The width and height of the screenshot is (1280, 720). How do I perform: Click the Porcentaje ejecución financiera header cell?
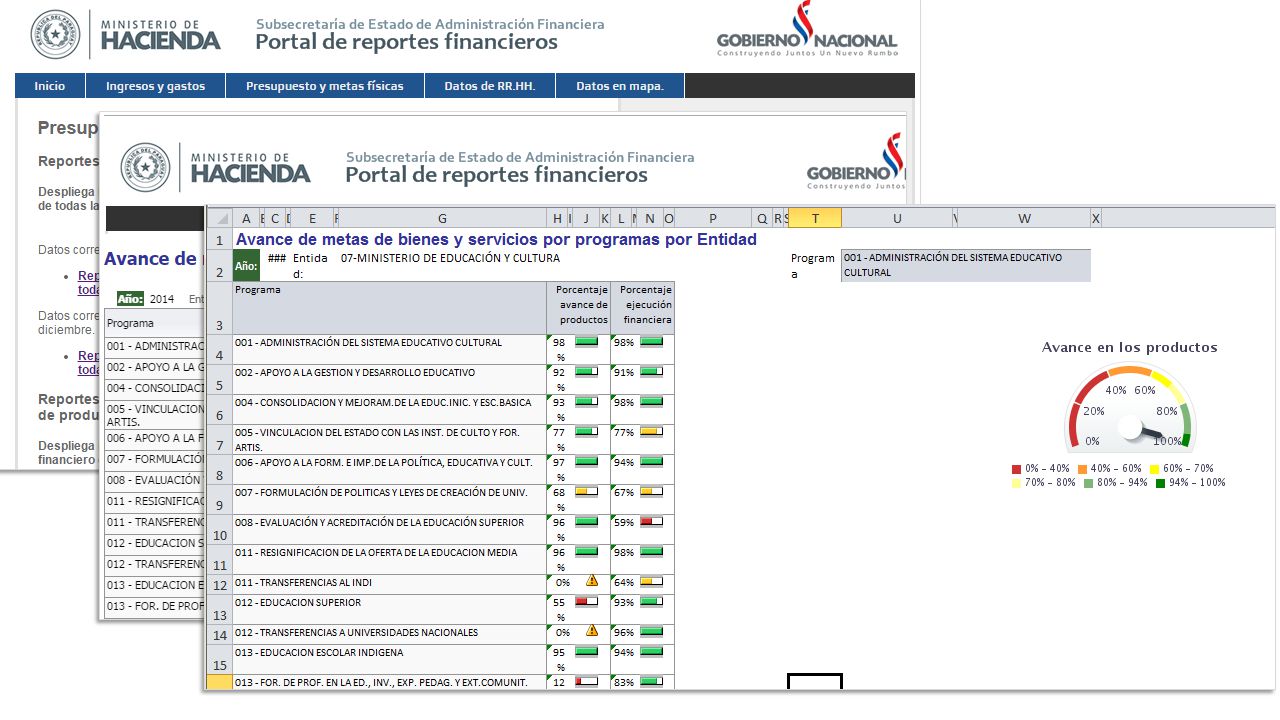(x=643, y=307)
